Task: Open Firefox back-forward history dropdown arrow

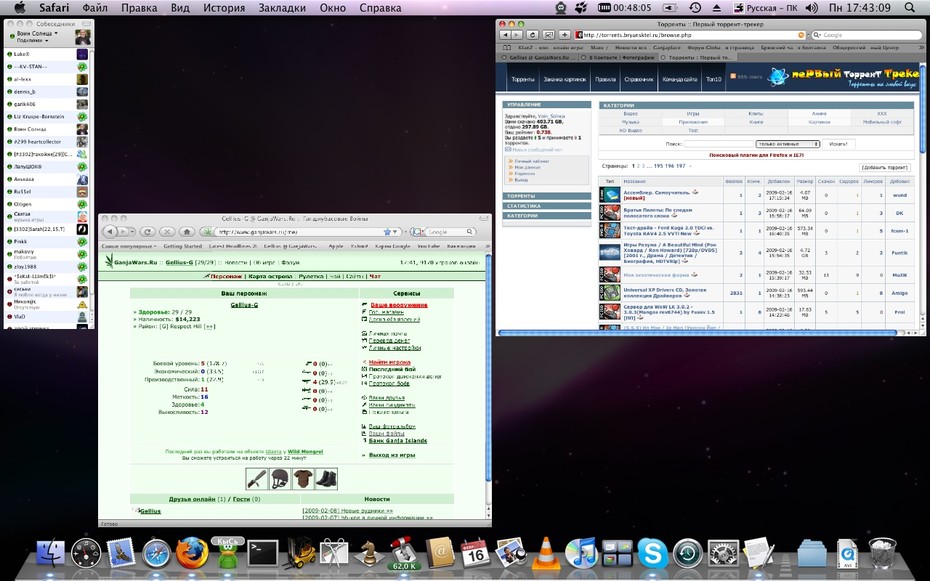Action: pos(132,232)
